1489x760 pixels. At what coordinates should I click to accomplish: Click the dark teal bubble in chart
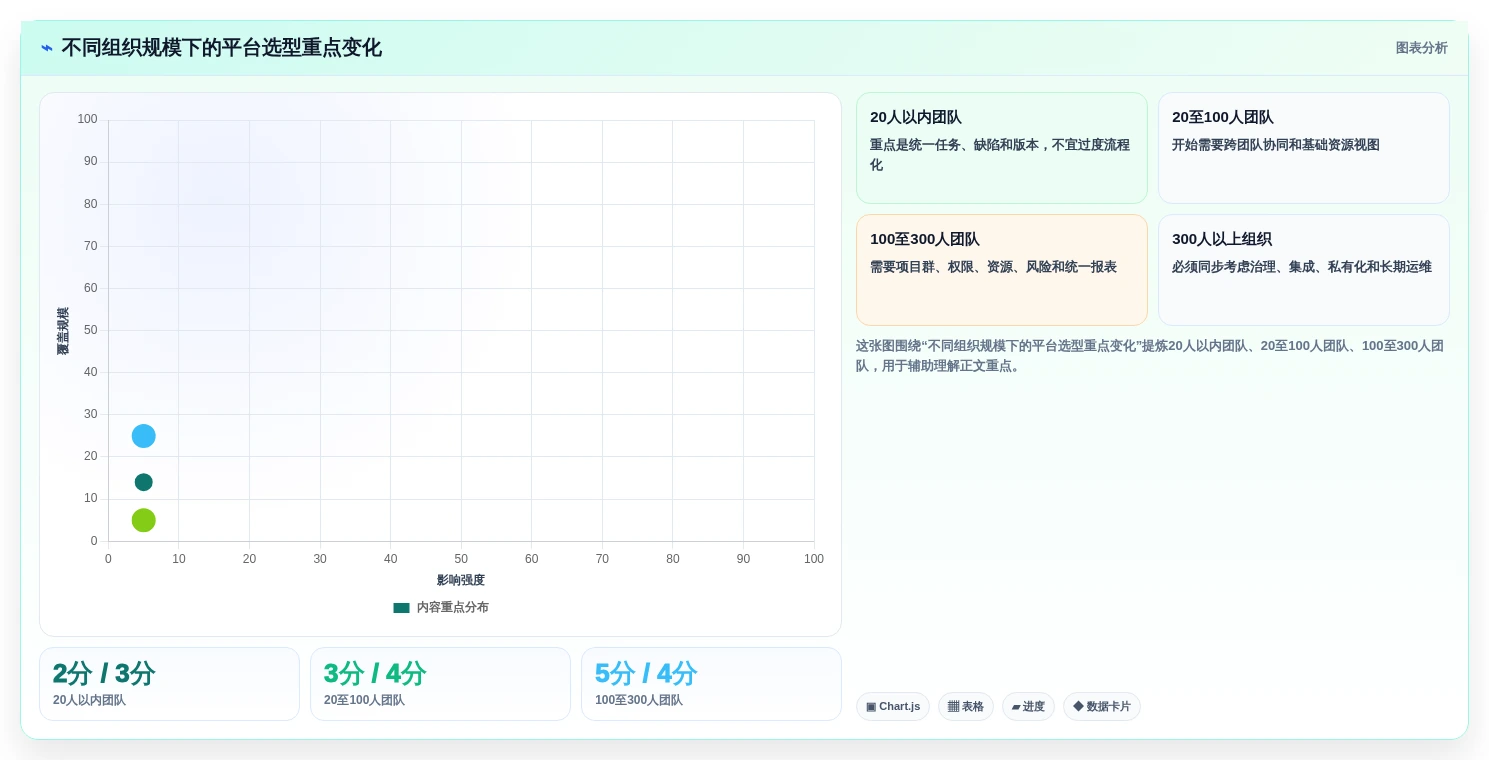[144, 482]
